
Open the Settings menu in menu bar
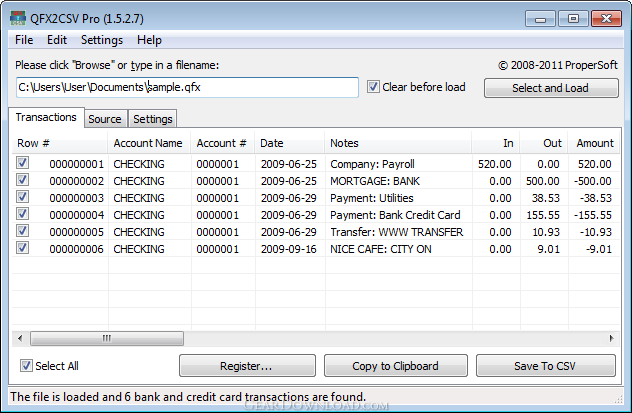click(102, 40)
